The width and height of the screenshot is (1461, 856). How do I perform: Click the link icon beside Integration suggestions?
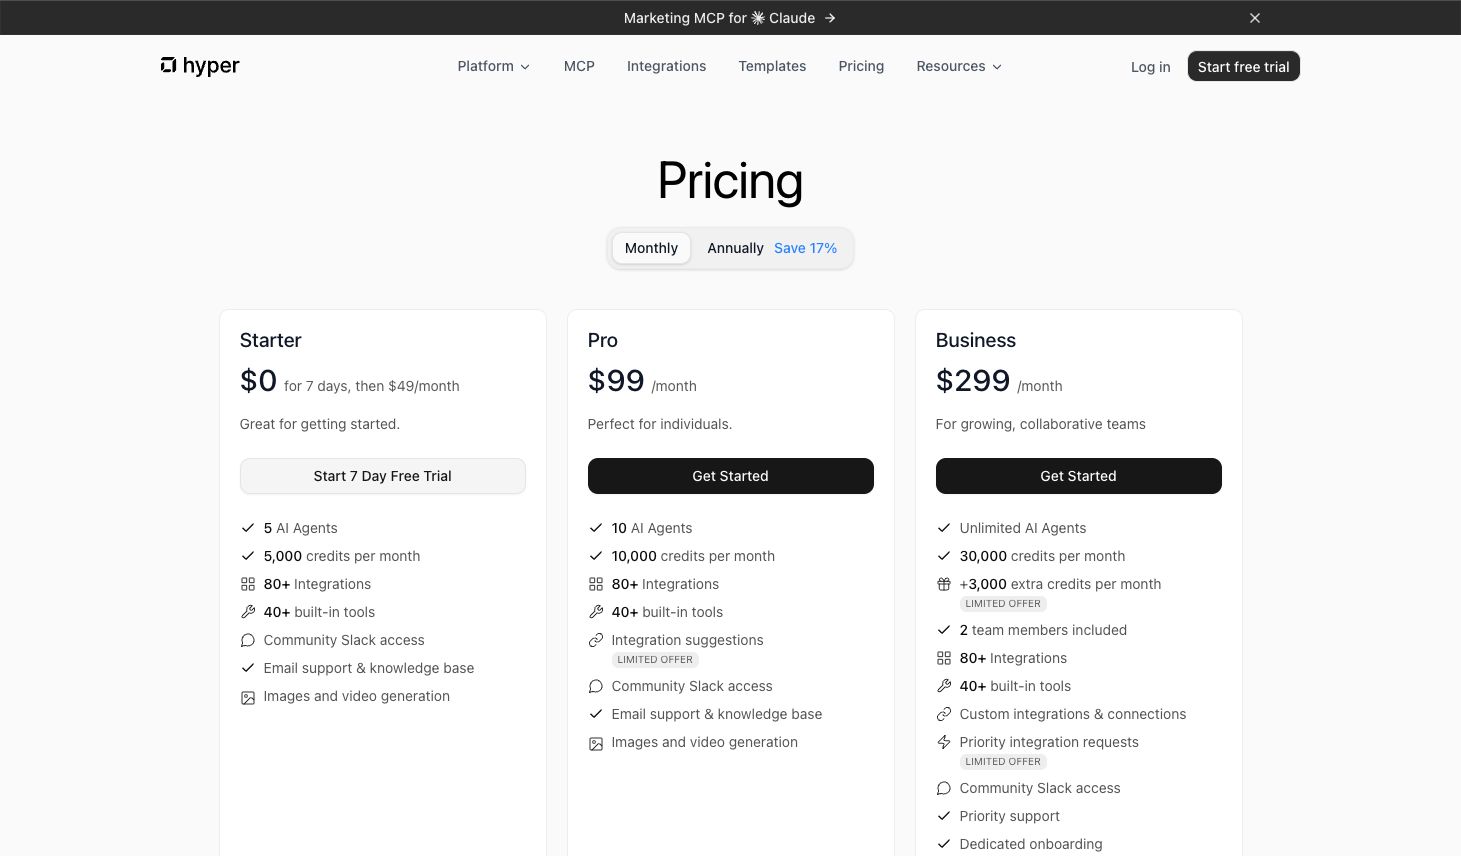[x=596, y=640]
